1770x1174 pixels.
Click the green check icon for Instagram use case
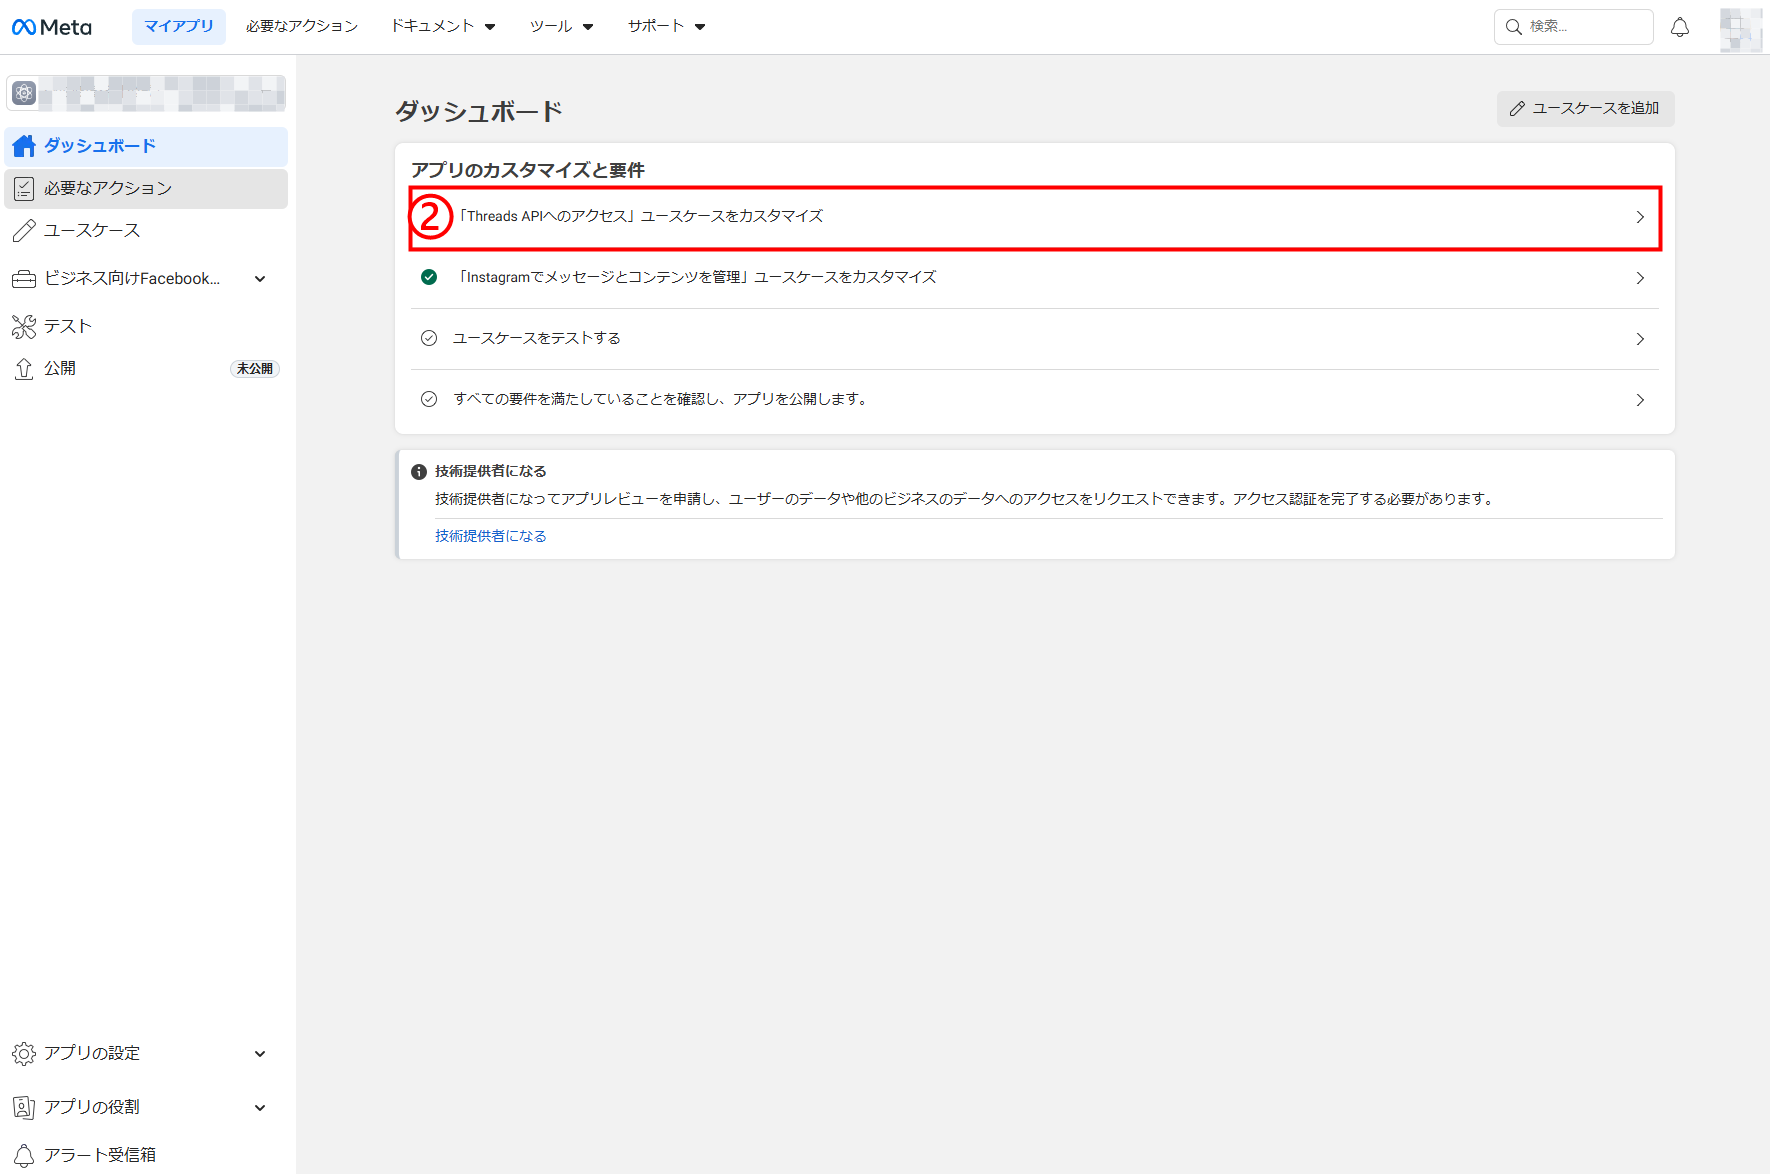point(429,277)
